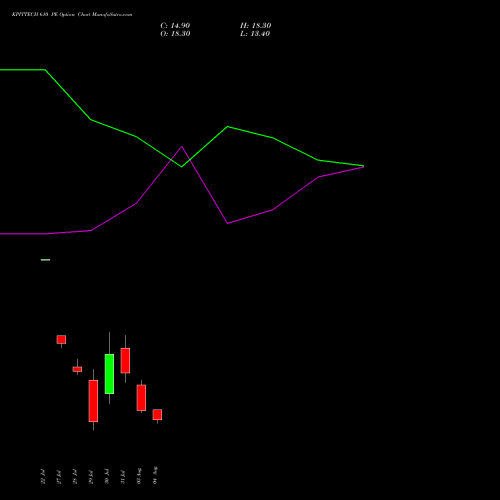Select the small red candle for 28 Jul
This screenshot has height=500, width=500.
click(77, 369)
